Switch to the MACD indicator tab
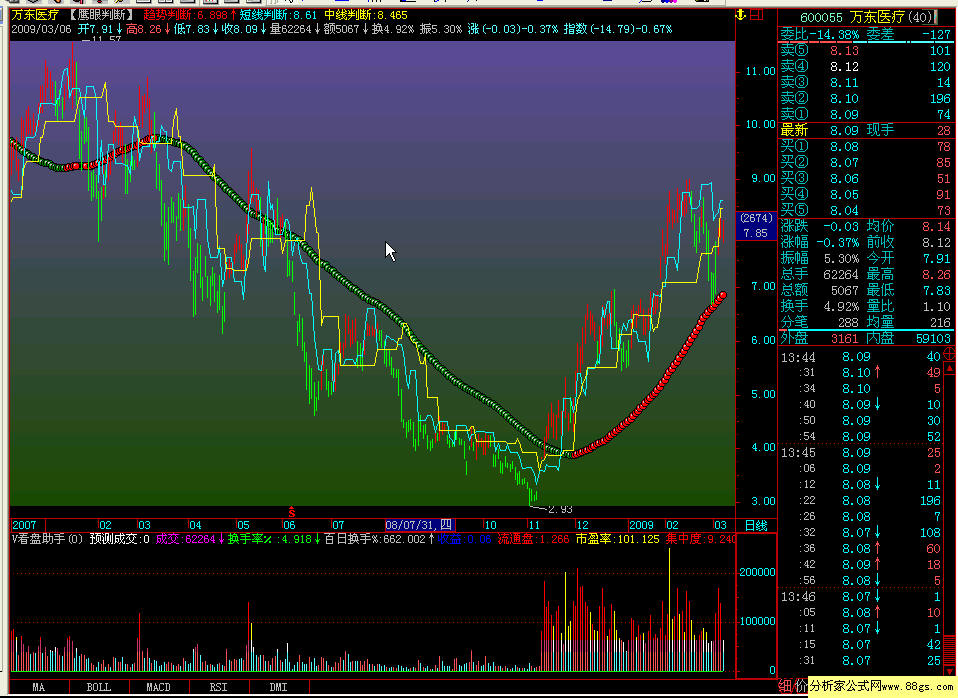The width and height of the screenshot is (958, 698). pos(158,688)
